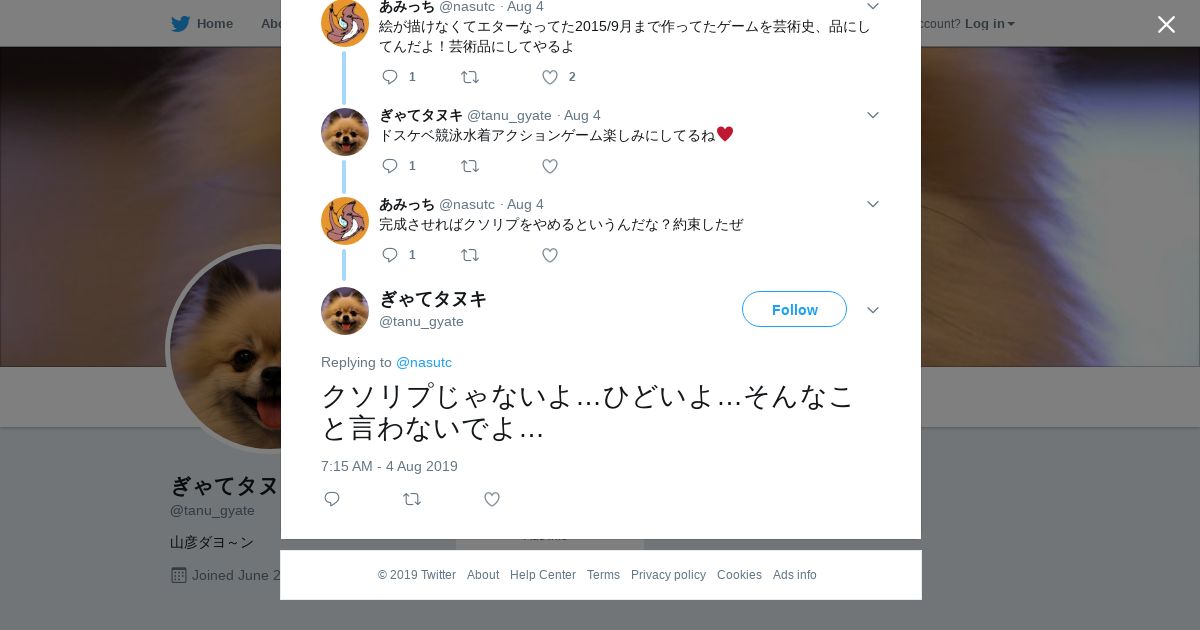Open the chevron menu beside the Follow button
Viewport: 1200px width, 630px height.
point(873,310)
